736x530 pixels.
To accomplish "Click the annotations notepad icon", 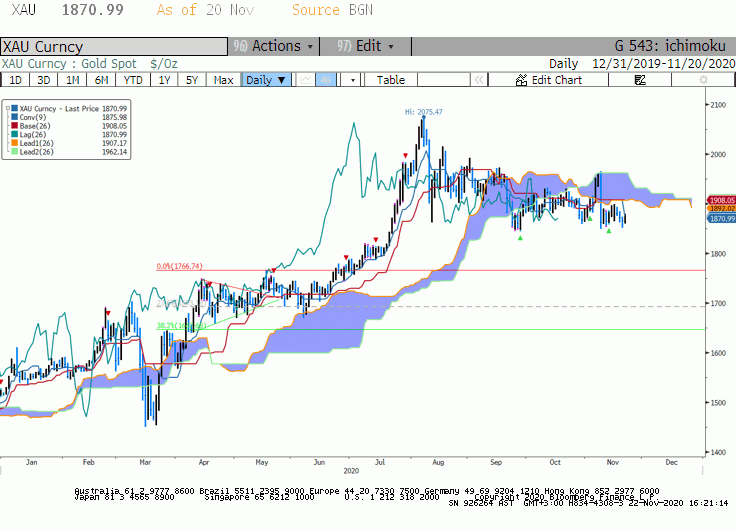I will [640, 80].
